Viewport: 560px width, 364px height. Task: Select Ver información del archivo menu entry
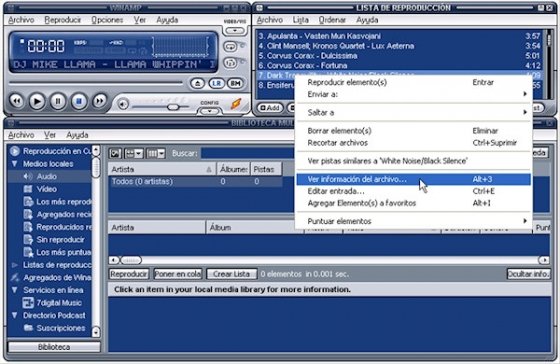[413, 179]
